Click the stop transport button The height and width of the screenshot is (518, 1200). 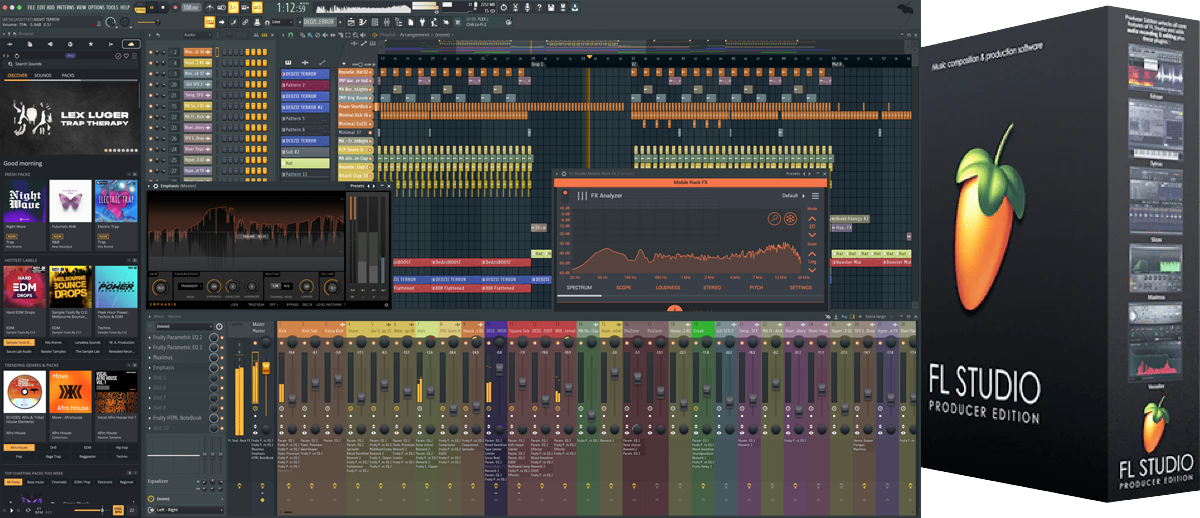pyautogui.click(x=163, y=7)
